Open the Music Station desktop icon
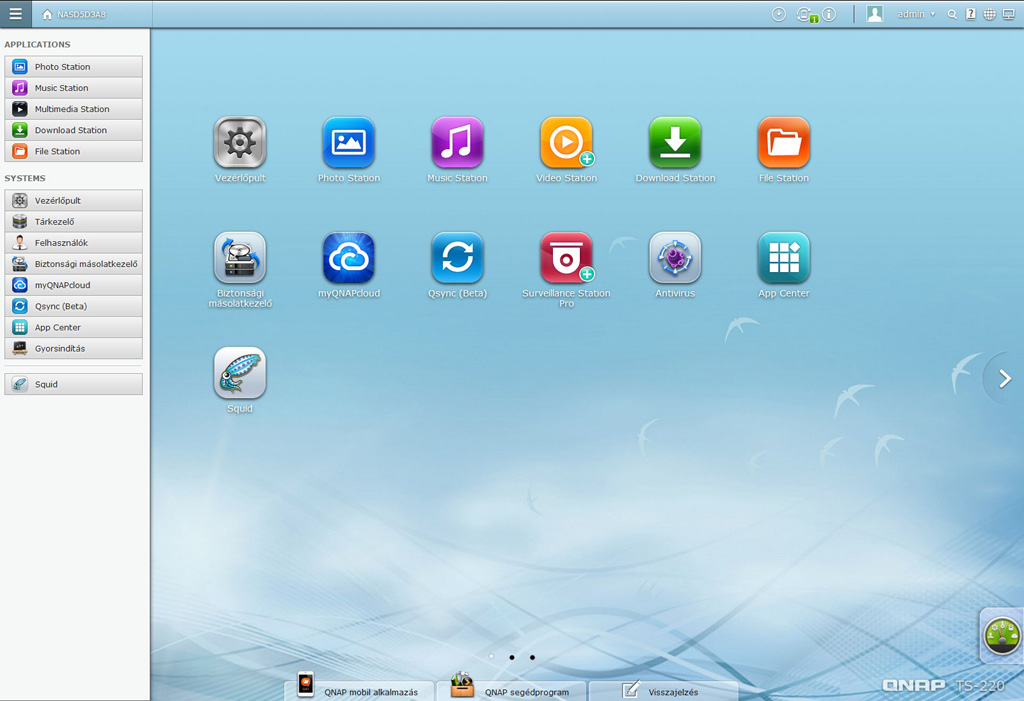The height and width of the screenshot is (701, 1024). (x=457, y=142)
